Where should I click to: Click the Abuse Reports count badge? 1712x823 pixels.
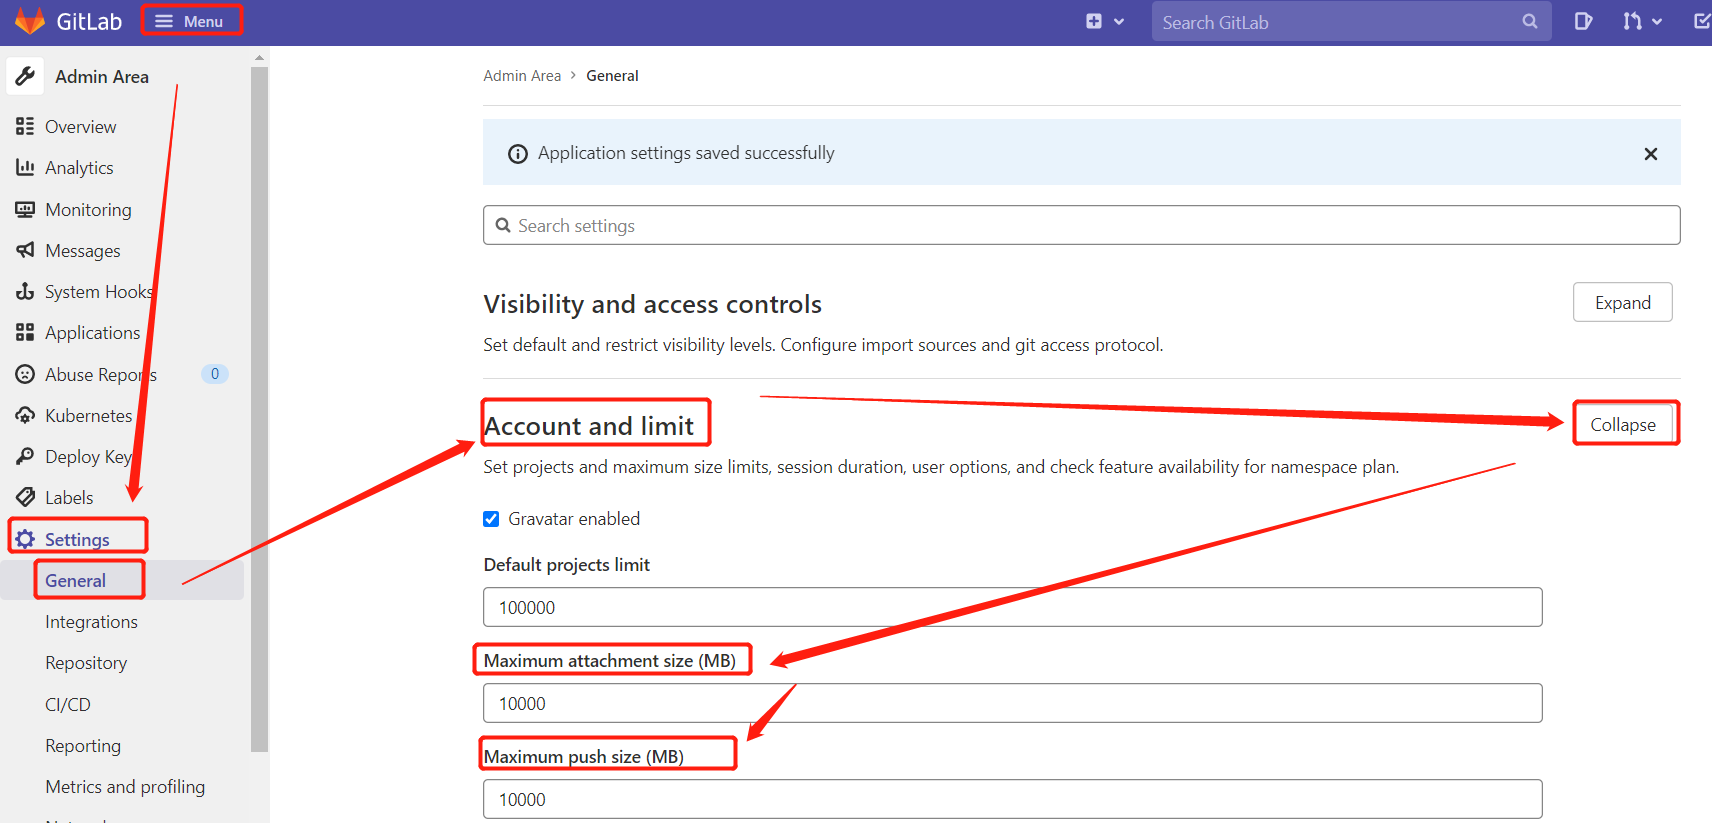215,374
